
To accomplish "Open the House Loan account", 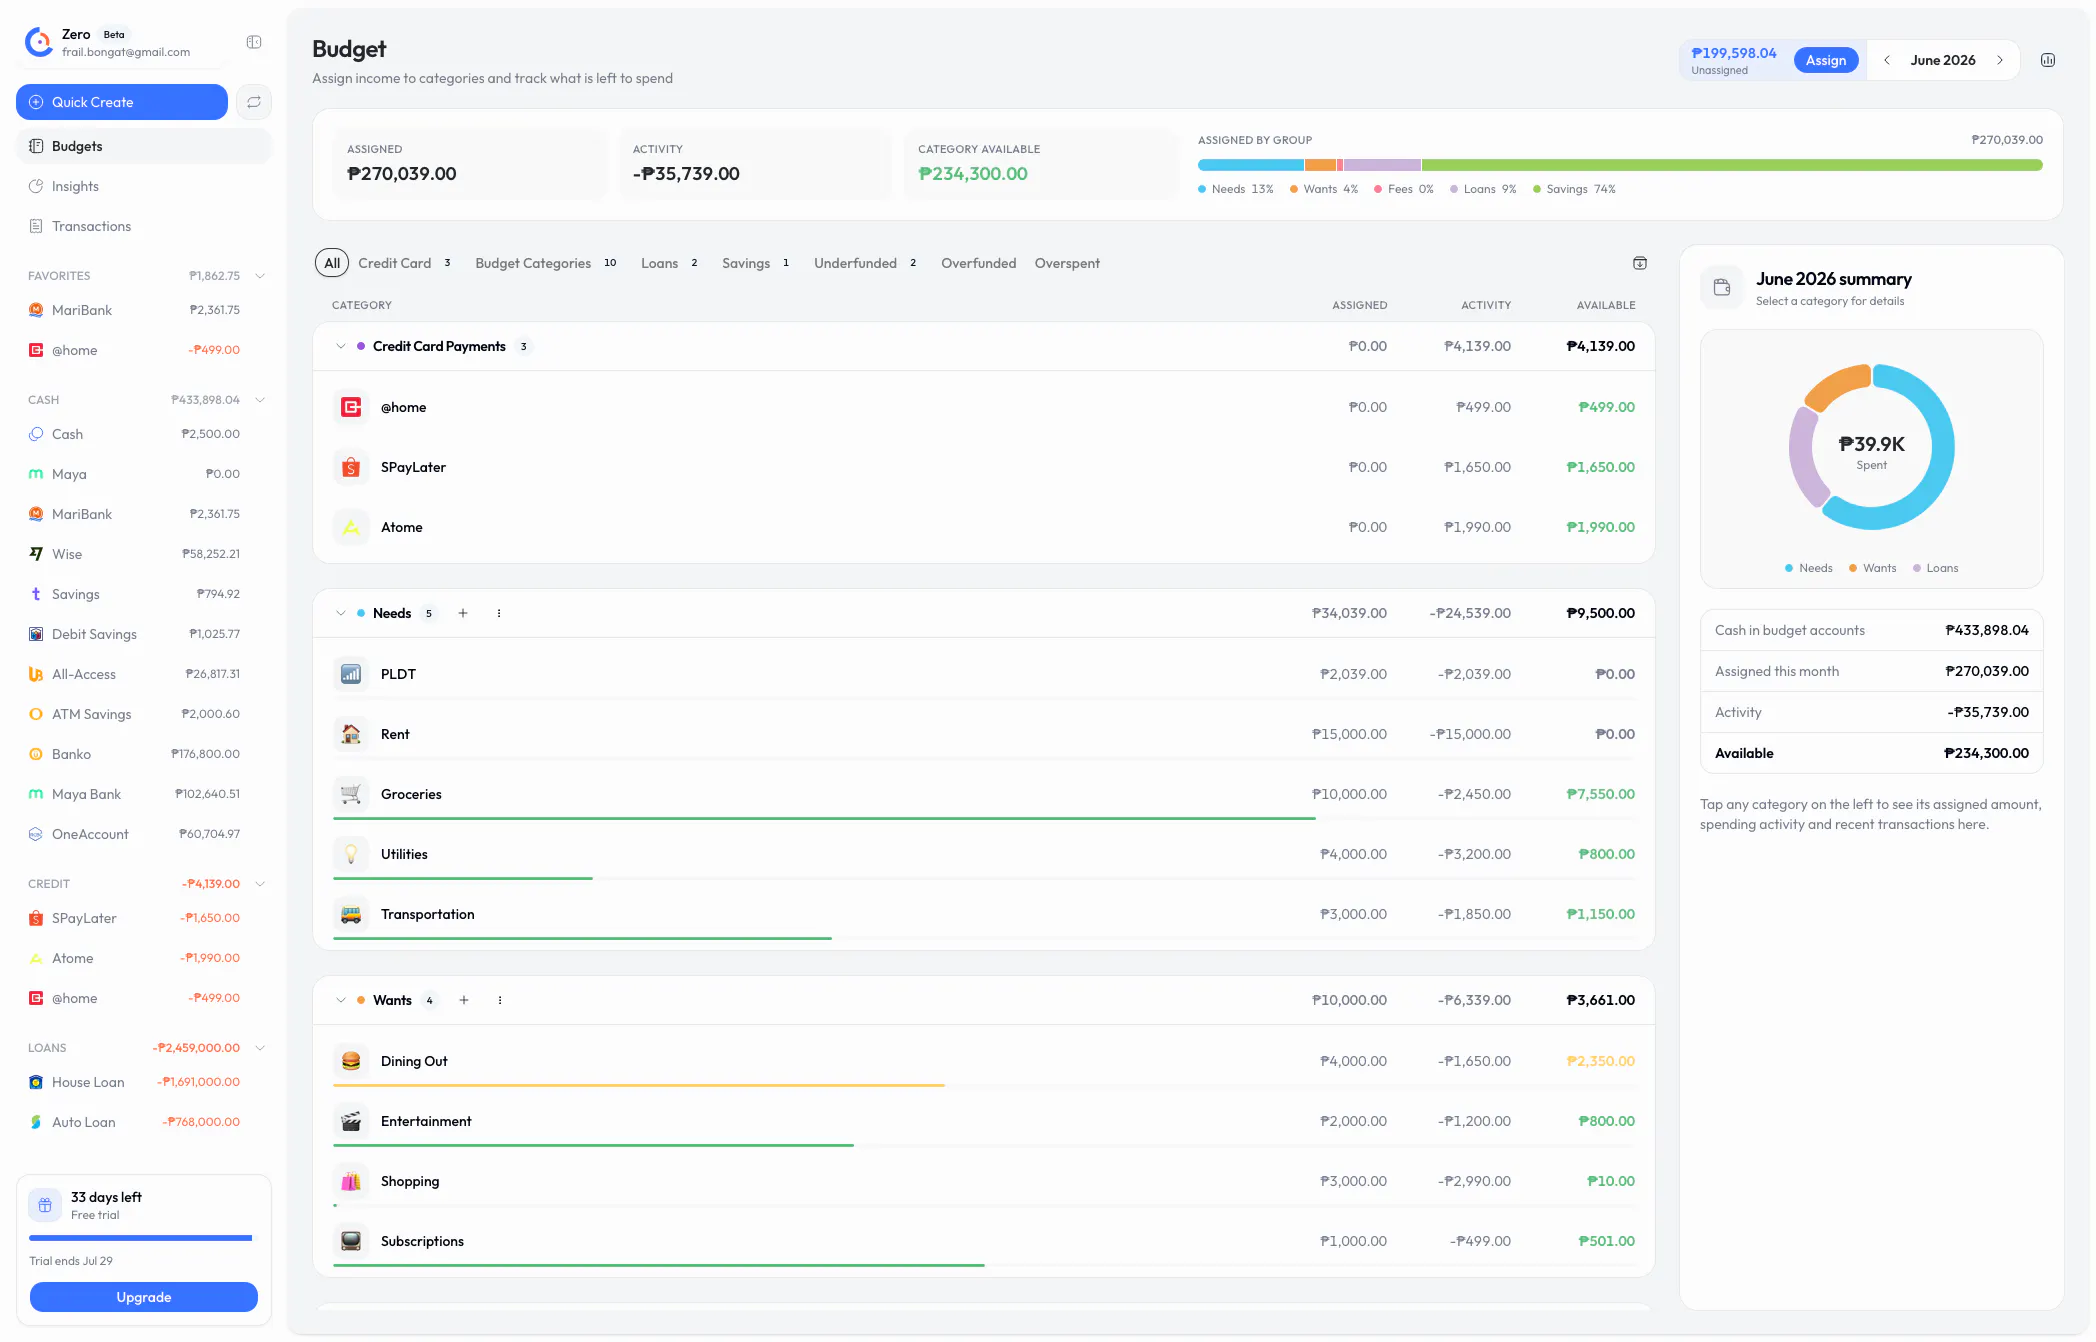I will (144, 1082).
